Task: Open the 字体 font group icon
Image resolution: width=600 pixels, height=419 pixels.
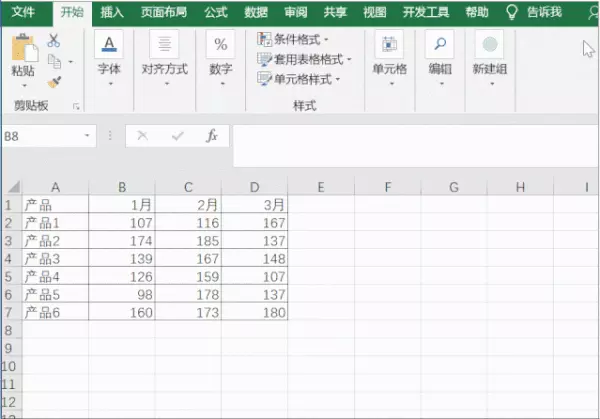Action: [109, 44]
